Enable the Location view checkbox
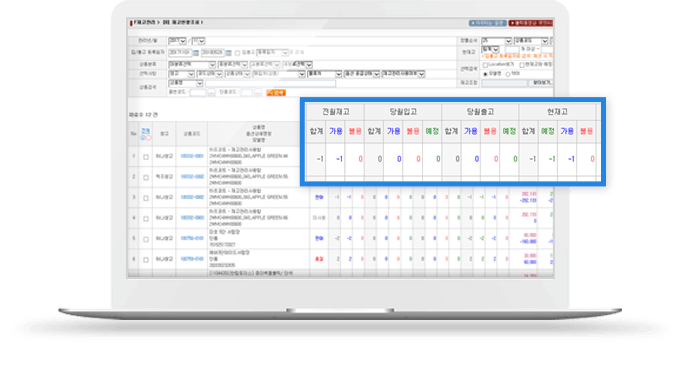Viewport: 680px width, 380px height. point(485,65)
